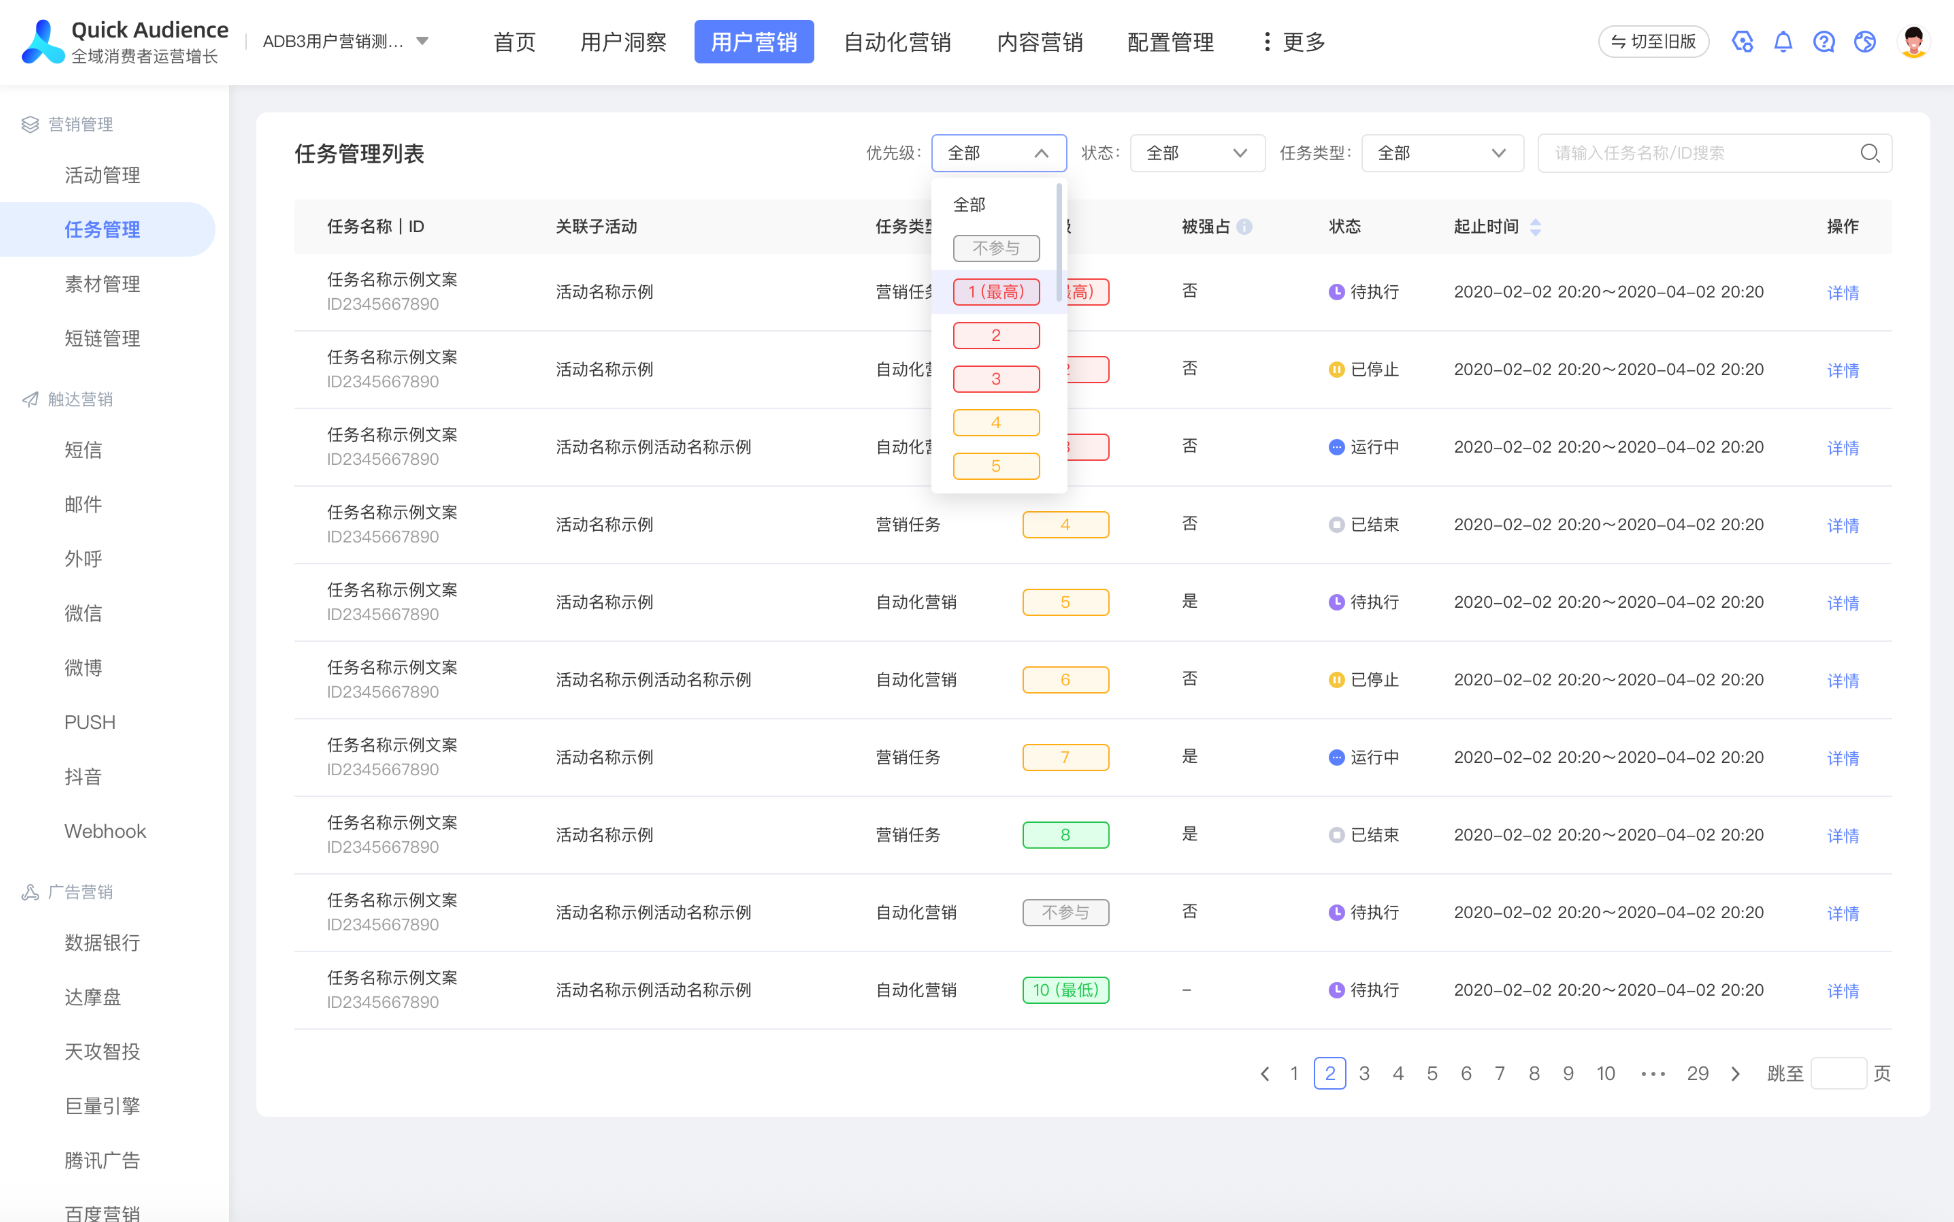The image size is (1954, 1222).
Task: Open 详情 link of the first task
Action: coord(1842,293)
